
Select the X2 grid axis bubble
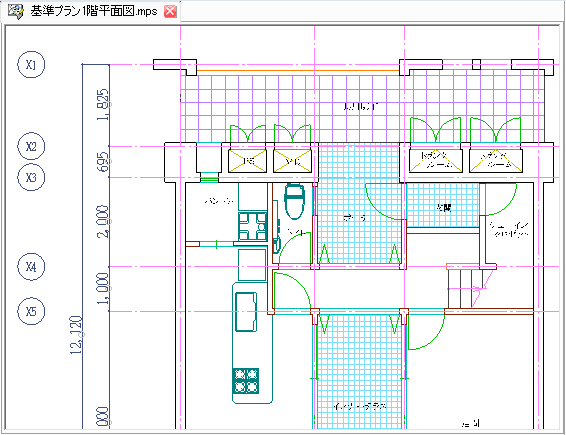[x=31, y=146]
